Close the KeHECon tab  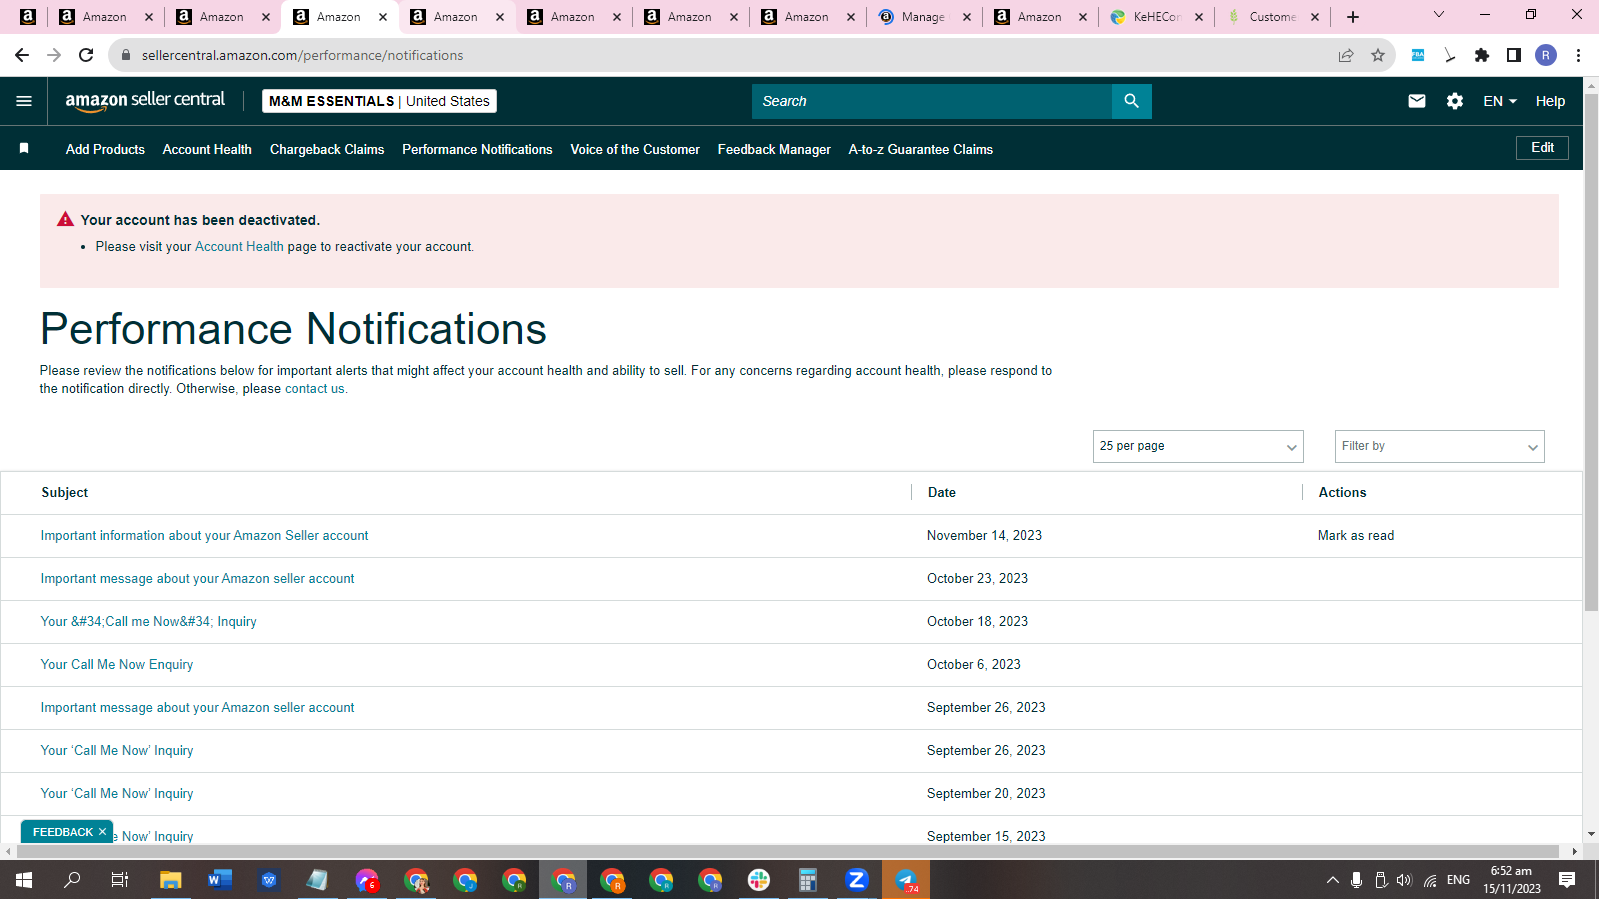[1199, 17]
